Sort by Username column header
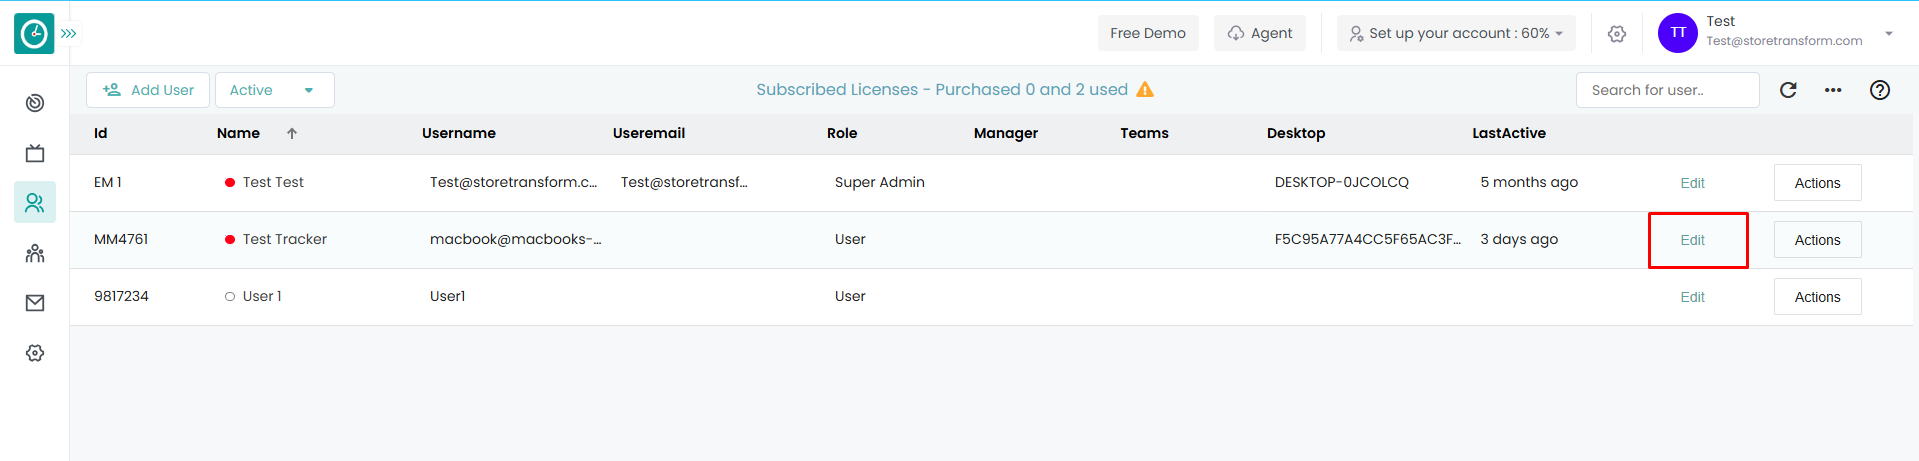The height and width of the screenshot is (461, 1919). (x=459, y=133)
